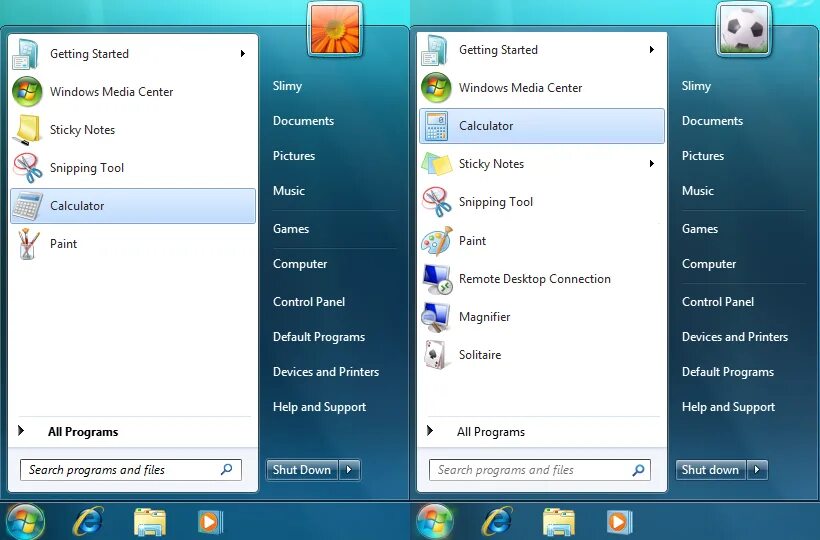Screen dimensions: 820x540
Task: Click Windows Media Center icon in right menu
Action: point(436,88)
